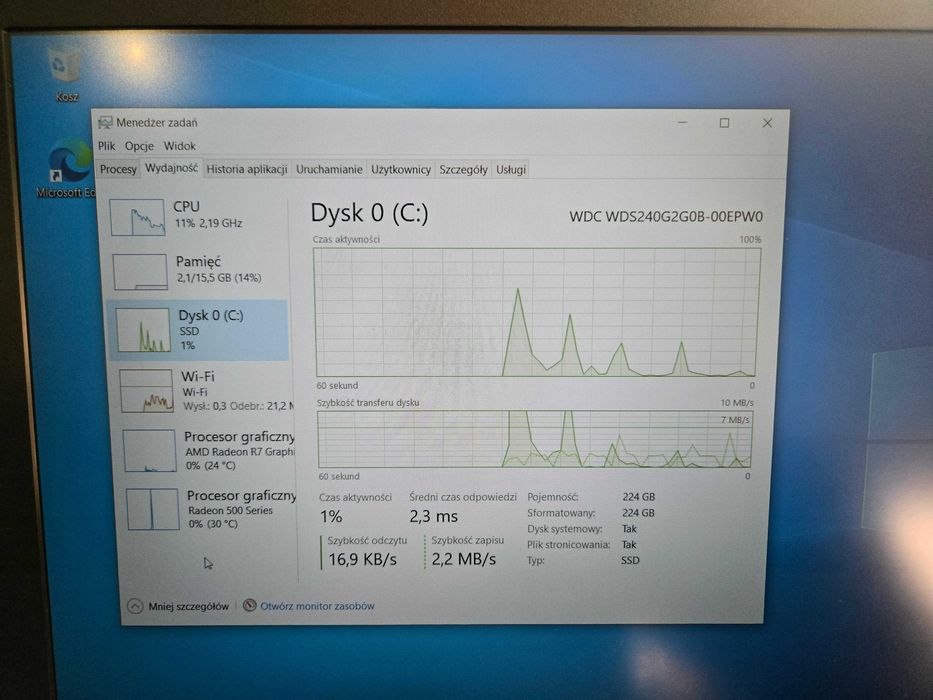Screen dimensions: 933x700
Task: Select the CPU performance graph thumbnail
Action: [137, 217]
